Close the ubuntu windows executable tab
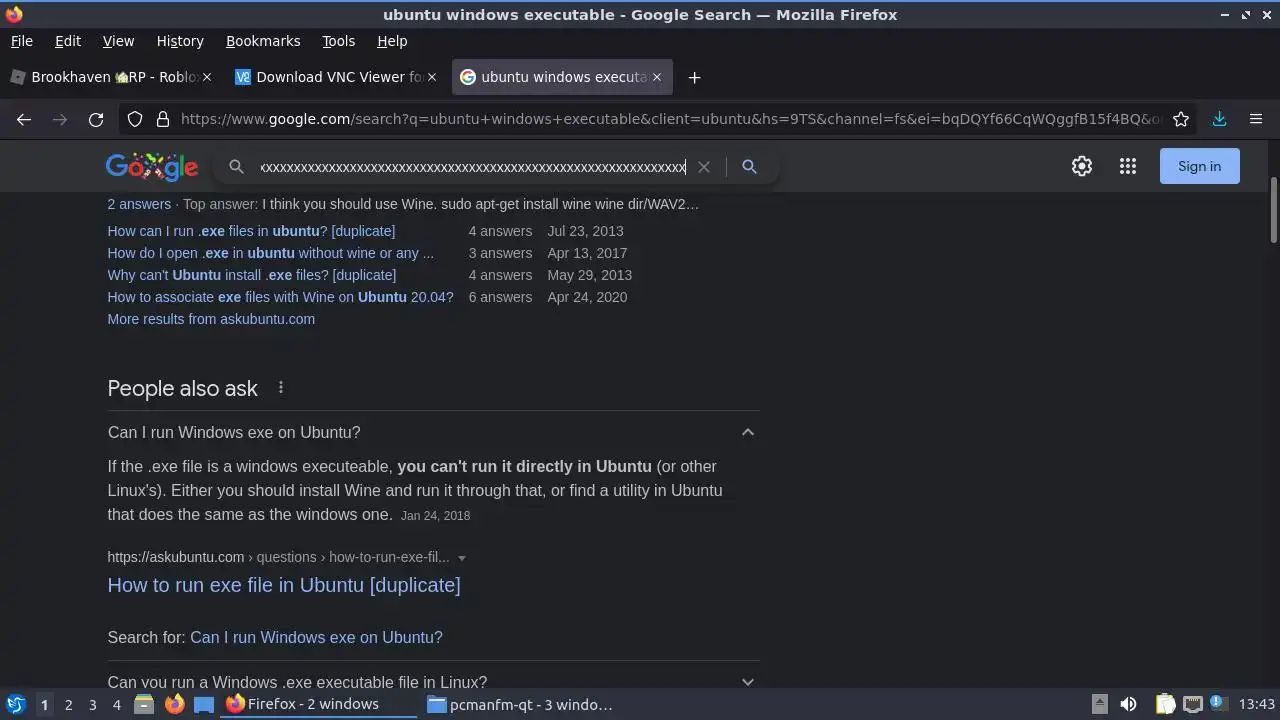The width and height of the screenshot is (1280, 720). [657, 77]
